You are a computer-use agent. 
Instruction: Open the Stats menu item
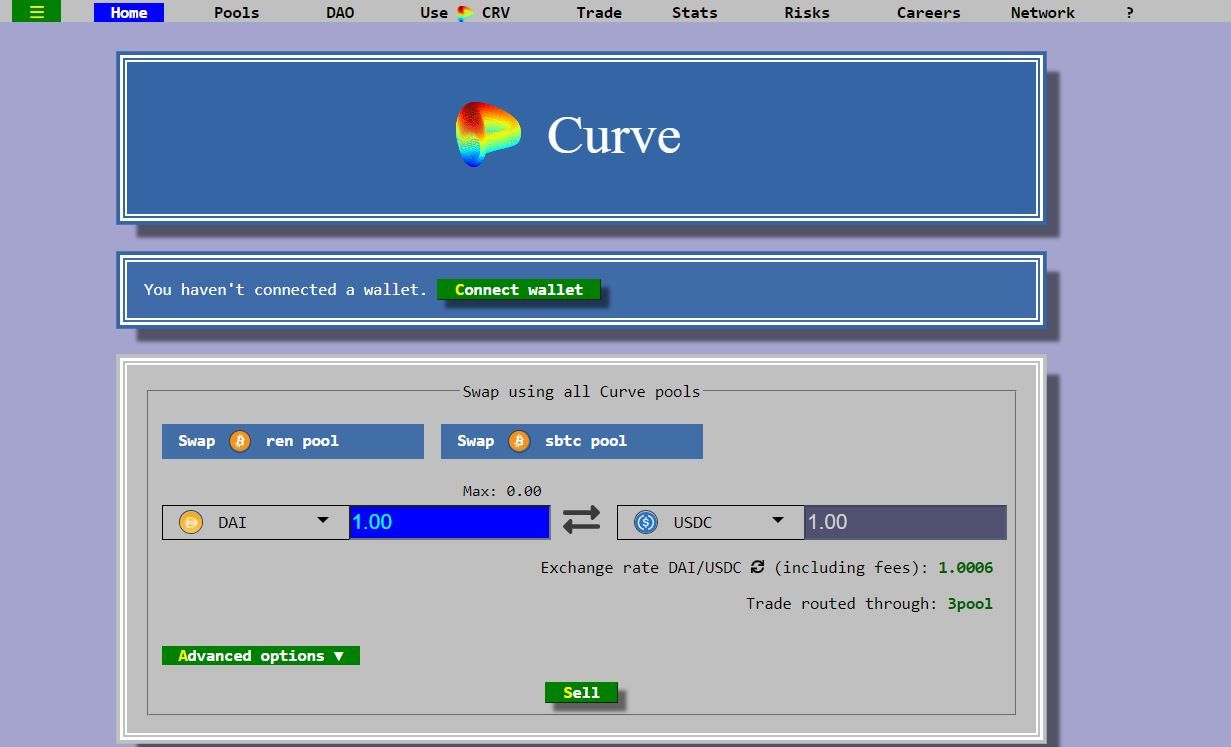(x=694, y=13)
